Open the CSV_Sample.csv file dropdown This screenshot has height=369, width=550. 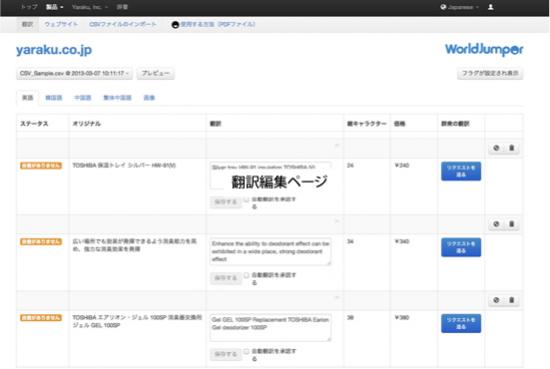(x=74, y=73)
